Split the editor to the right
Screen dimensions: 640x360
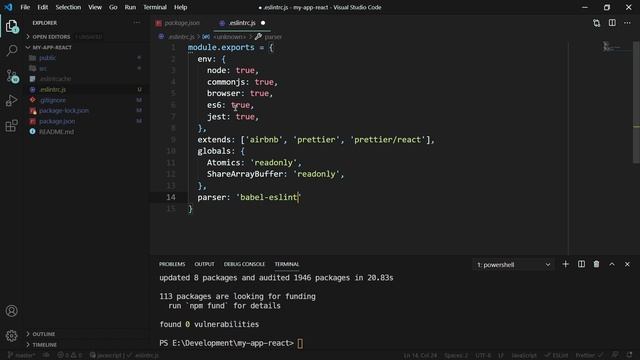(x=612, y=23)
